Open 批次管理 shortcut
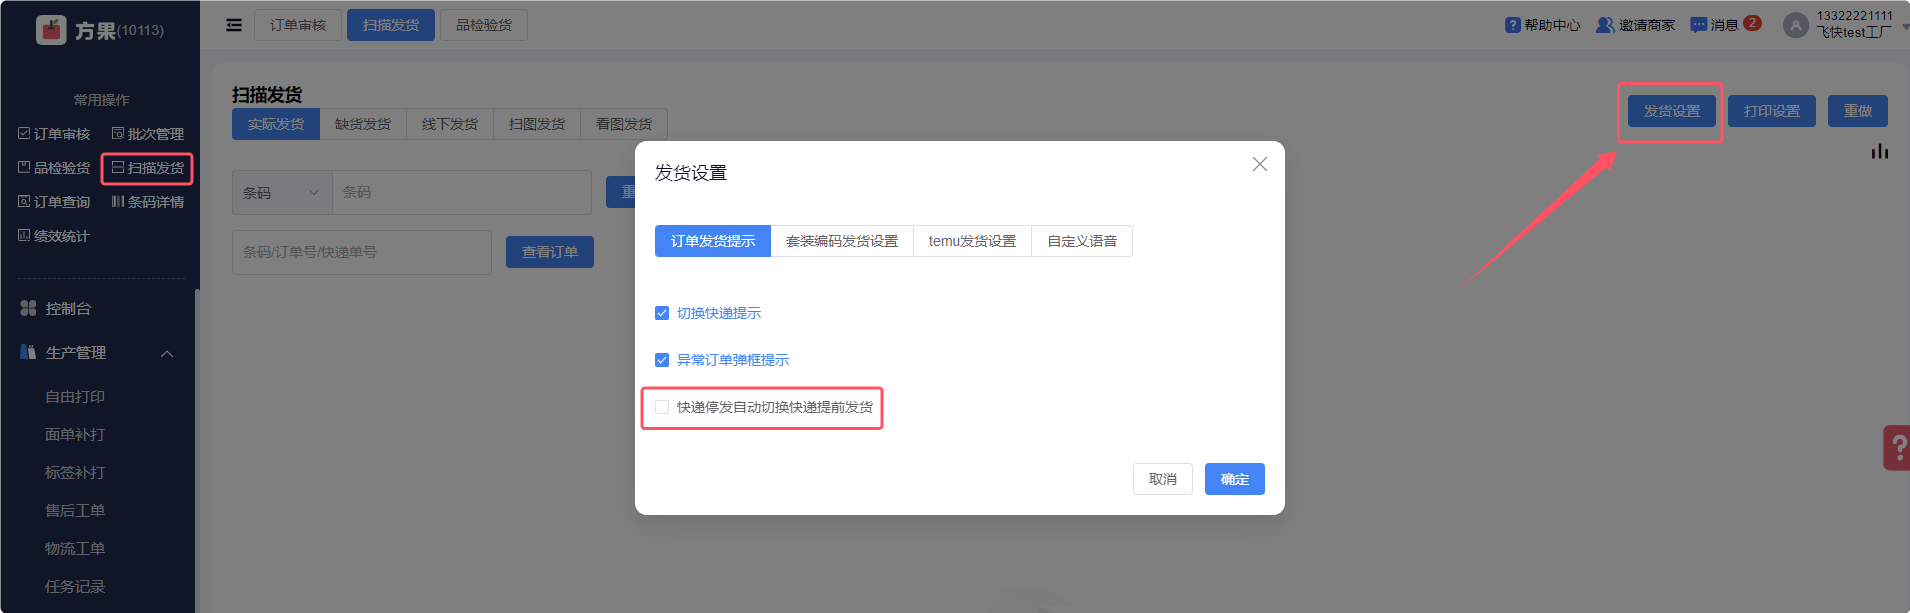The height and width of the screenshot is (613, 1910). [x=147, y=134]
